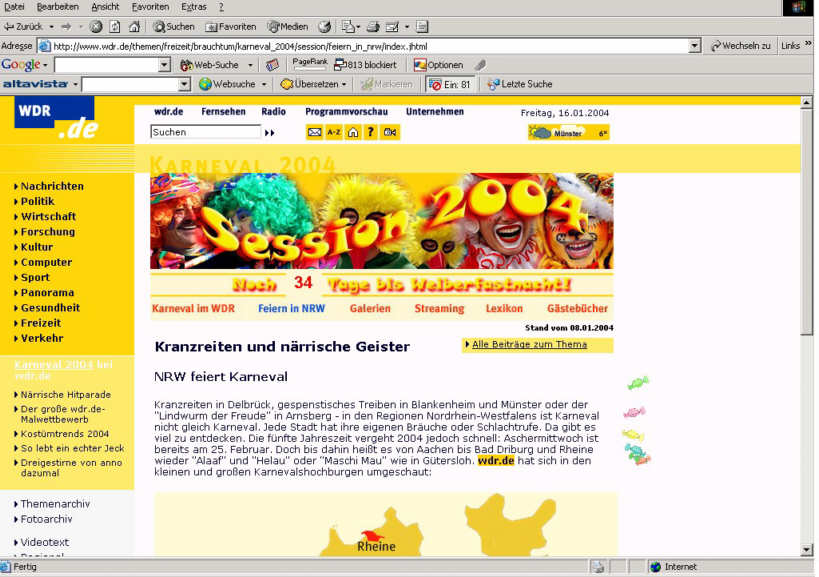Open browsing history (Verlauf) icon
Image resolution: width=819 pixels, height=577 pixels.
click(324, 27)
